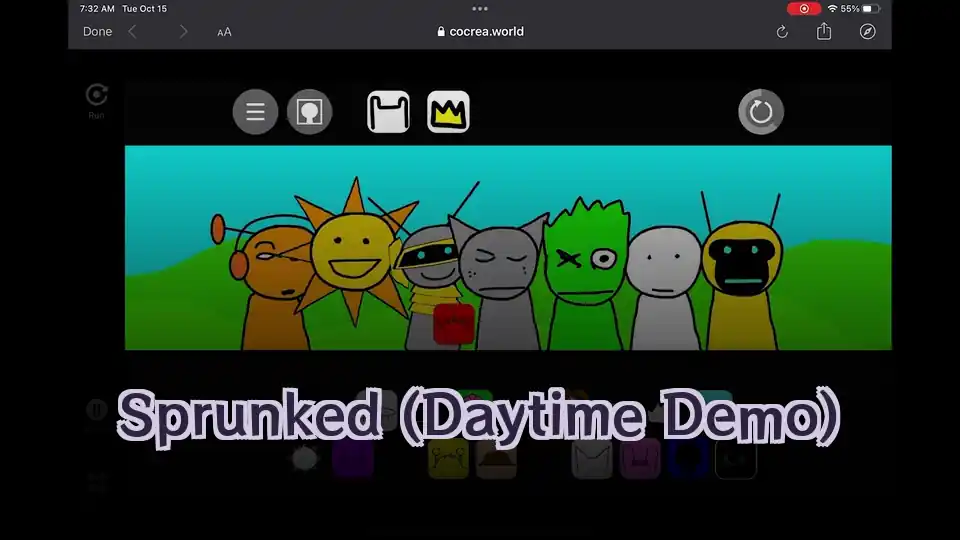The width and height of the screenshot is (960, 540).
Task: Select the dimmed yellow face sound icon
Action: tap(448, 459)
